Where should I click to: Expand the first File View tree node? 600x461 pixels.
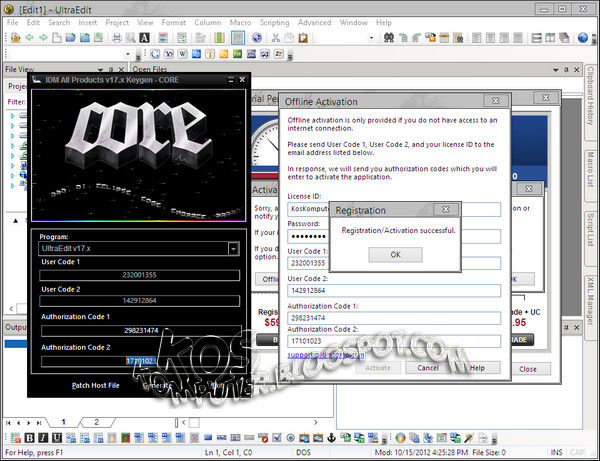click(x=12, y=115)
